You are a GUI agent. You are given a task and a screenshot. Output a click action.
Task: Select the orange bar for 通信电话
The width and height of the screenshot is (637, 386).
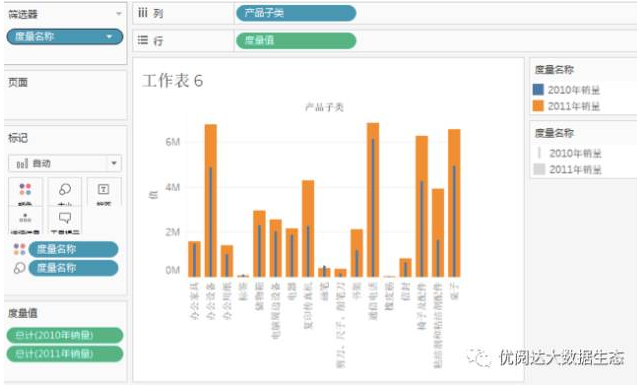pos(373,200)
